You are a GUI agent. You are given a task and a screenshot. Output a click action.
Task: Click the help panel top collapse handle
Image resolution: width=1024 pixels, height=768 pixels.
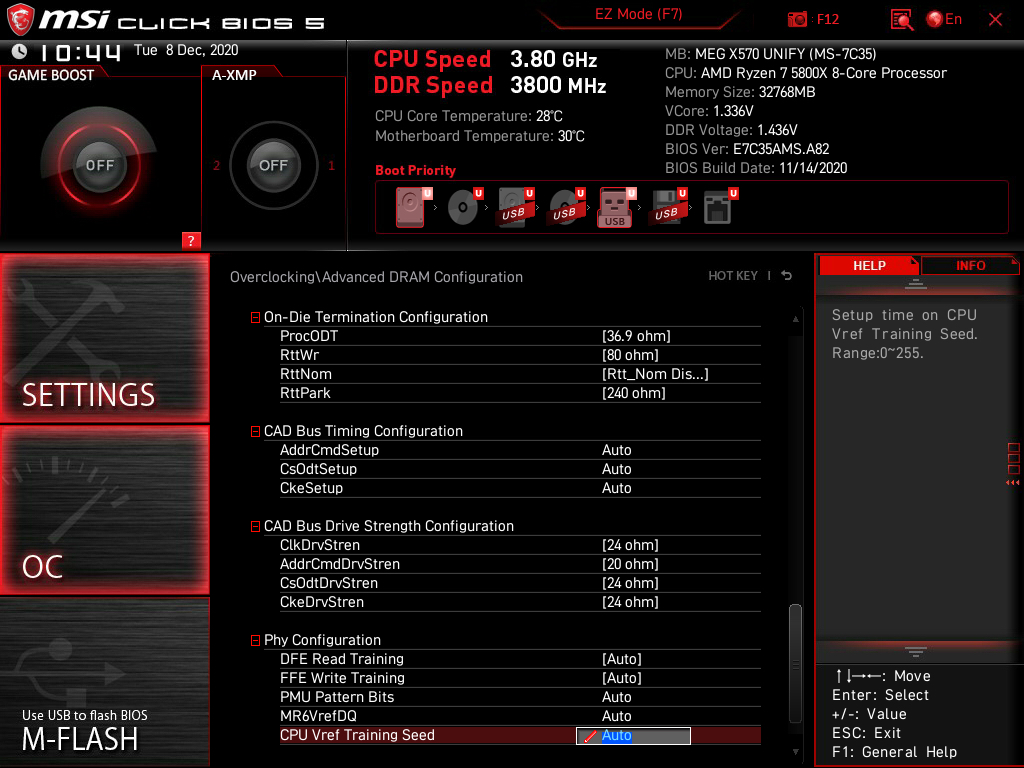click(916, 283)
